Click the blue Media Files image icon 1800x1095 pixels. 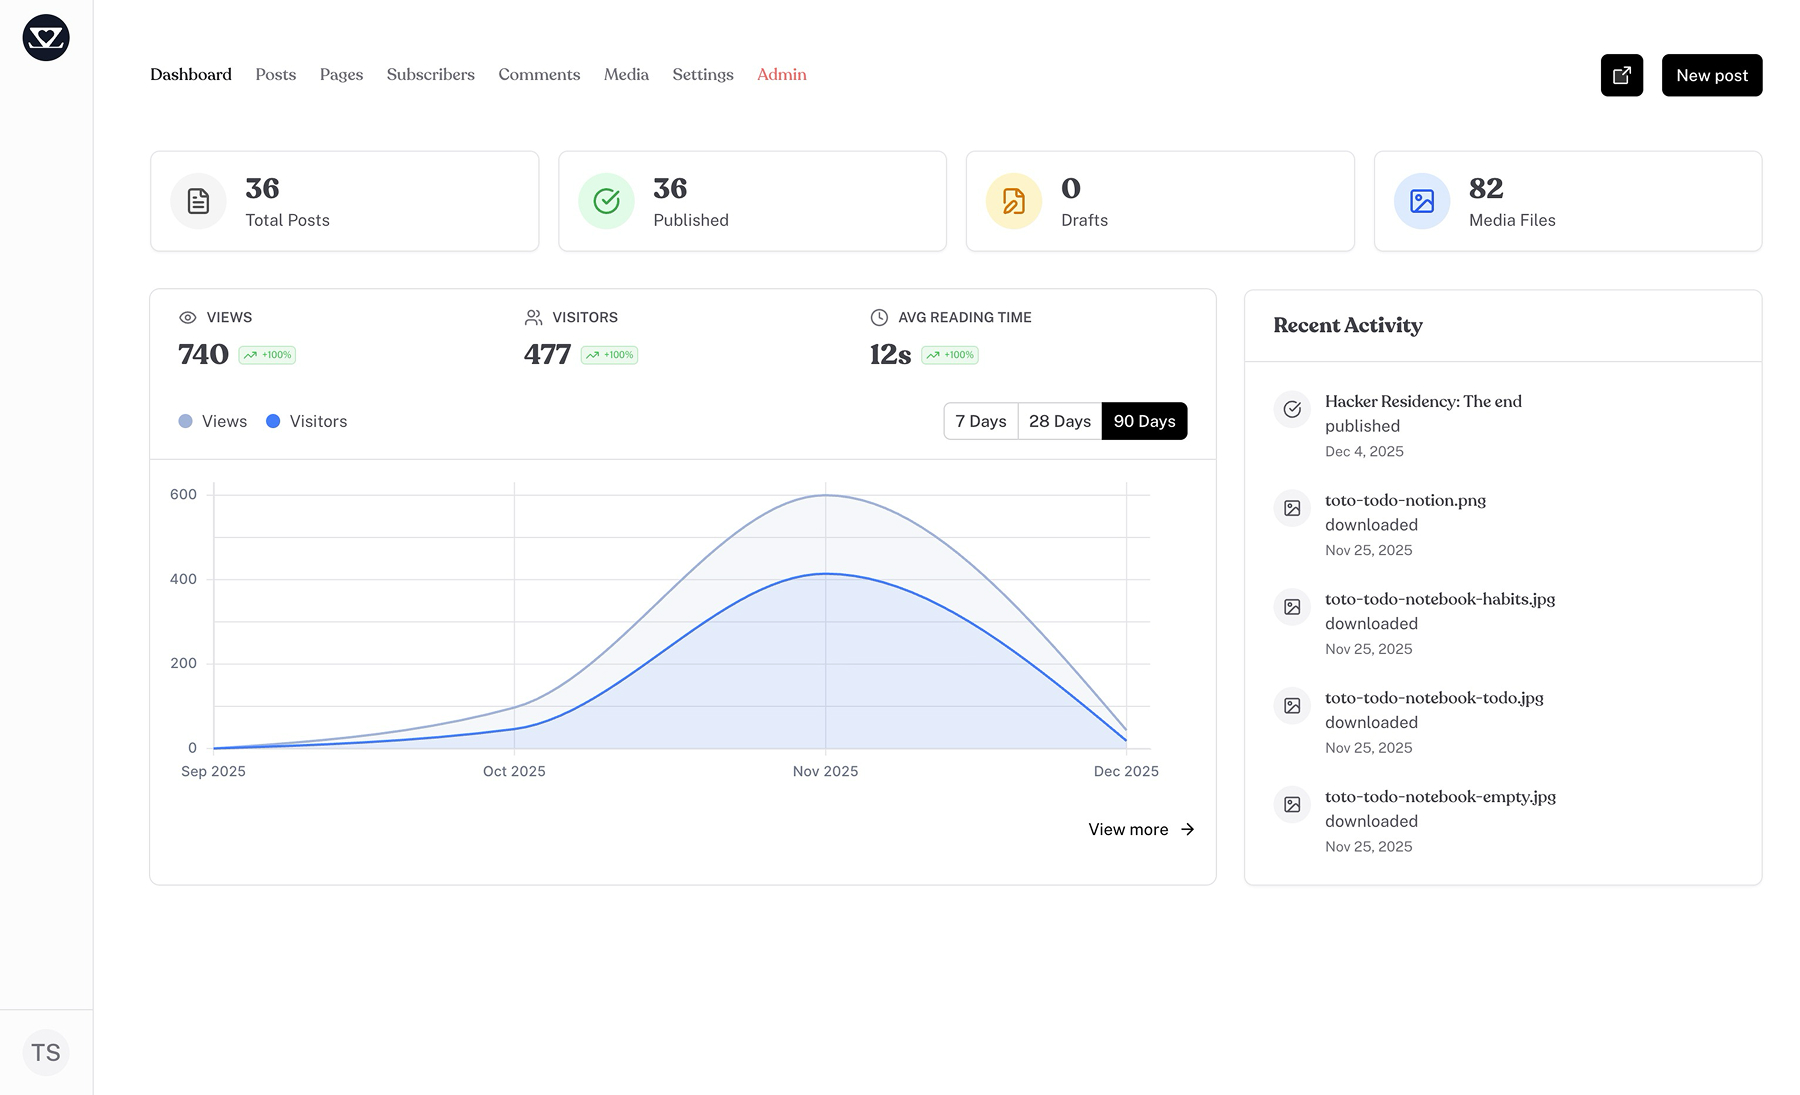(x=1421, y=201)
